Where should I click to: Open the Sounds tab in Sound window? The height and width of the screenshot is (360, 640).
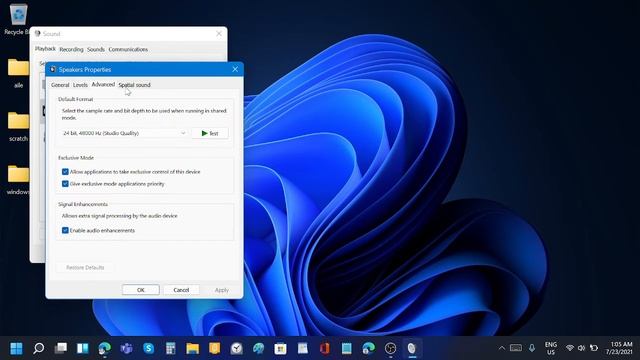click(96, 49)
